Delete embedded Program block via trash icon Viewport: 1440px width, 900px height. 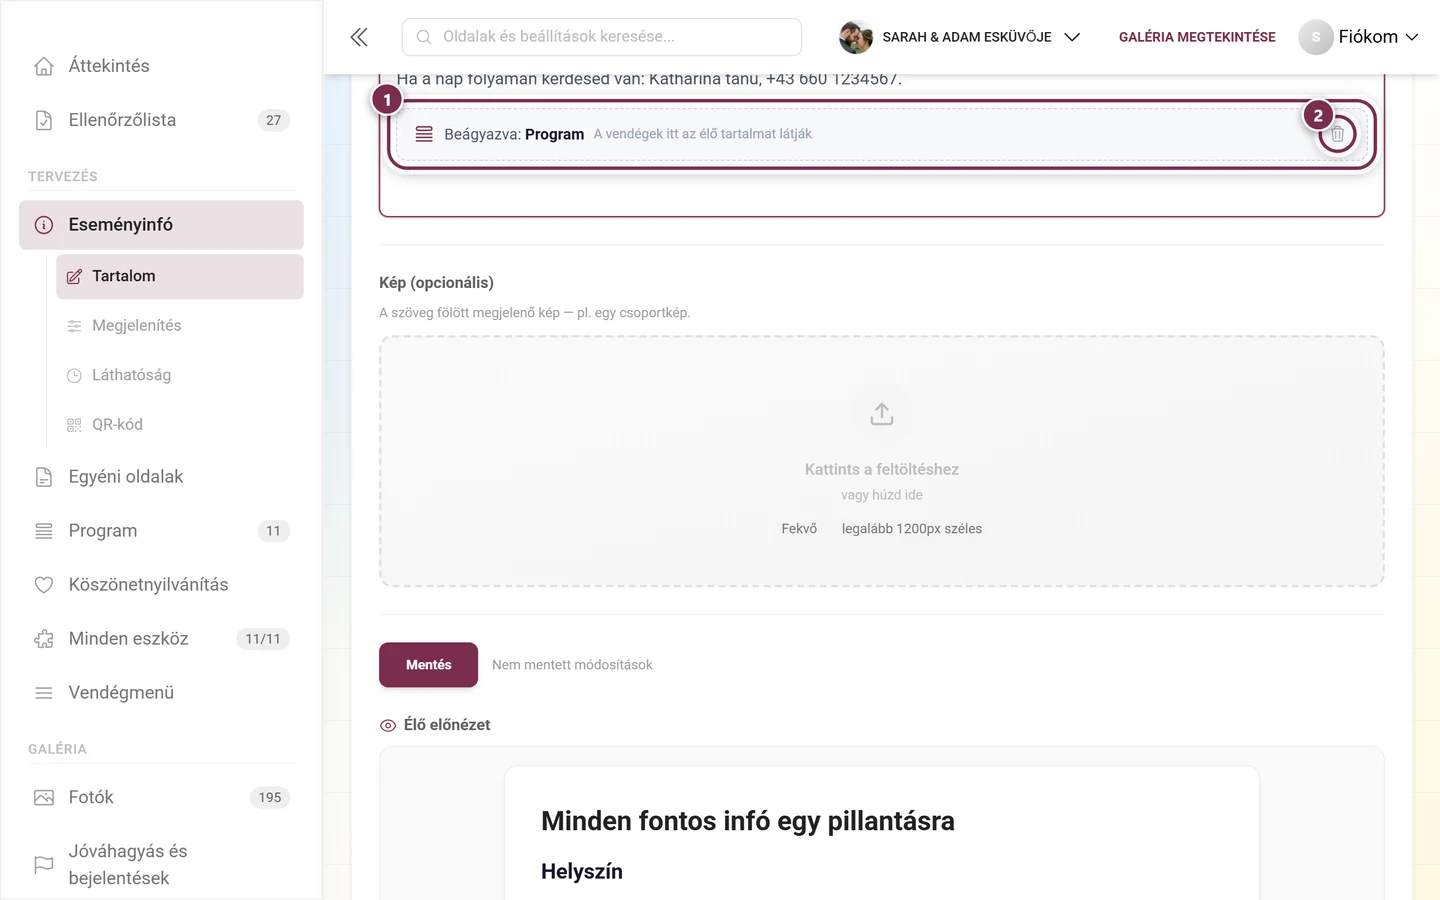tap(1337, 134)
